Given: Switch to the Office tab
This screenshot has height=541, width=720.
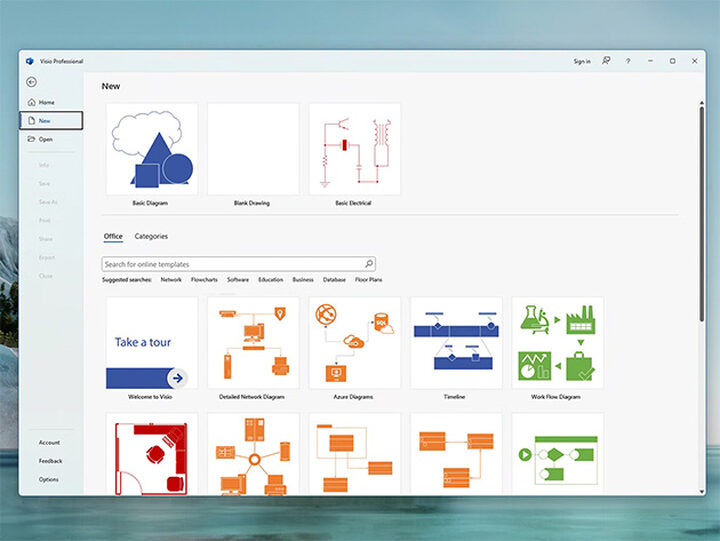Looking at the screenshot, I should 113,237.
